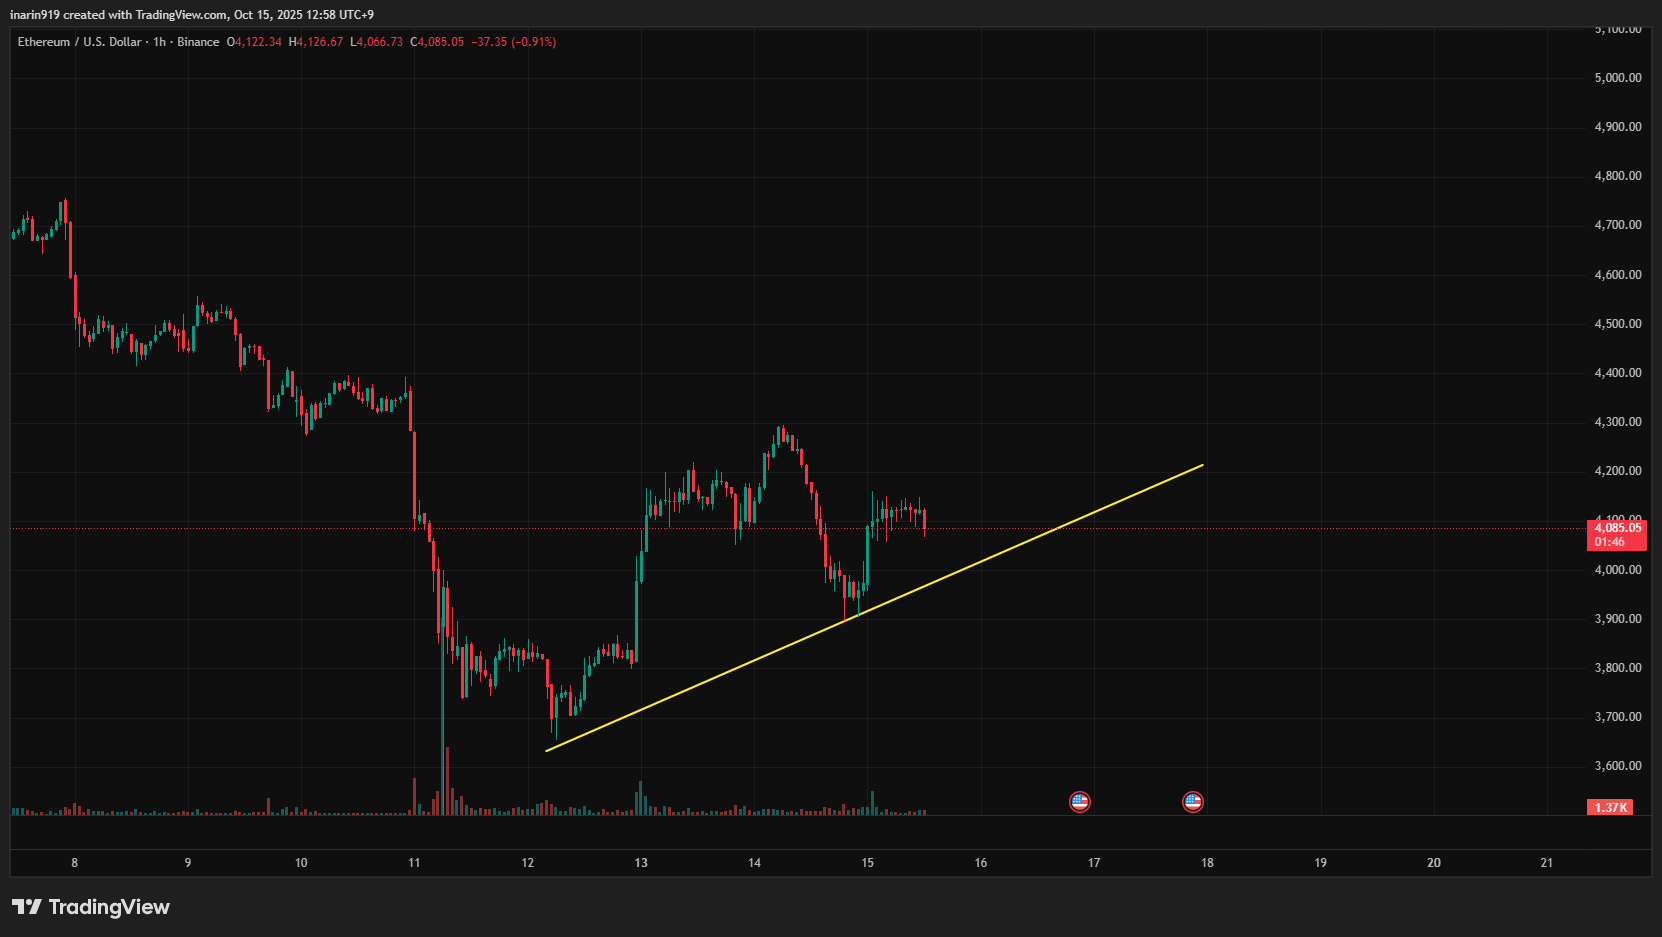This screenshot has width=1662, height=937.
Task: Open the US economic event near Oct 18
Action: (x=1192, y=802)
